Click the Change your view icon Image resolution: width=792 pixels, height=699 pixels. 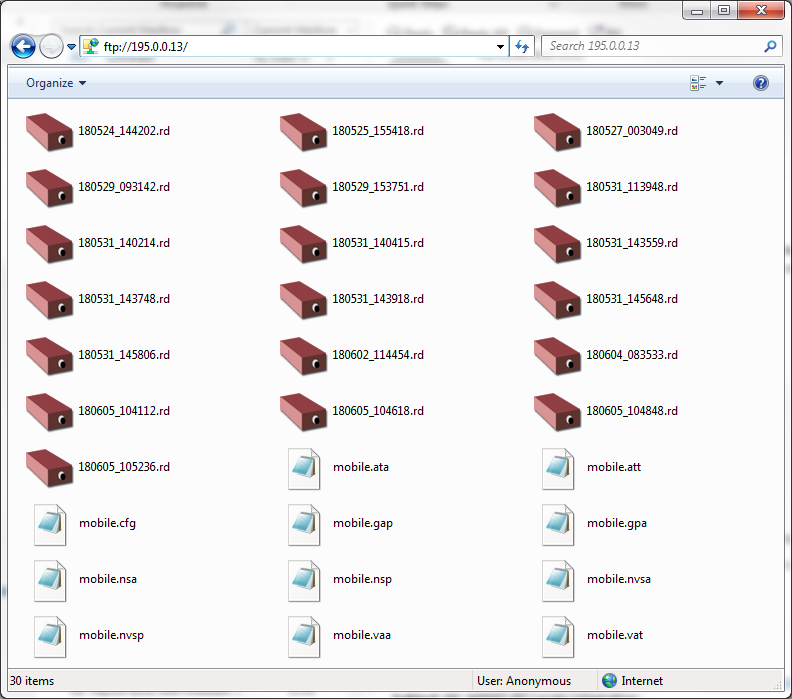click(x=698, y=83)
